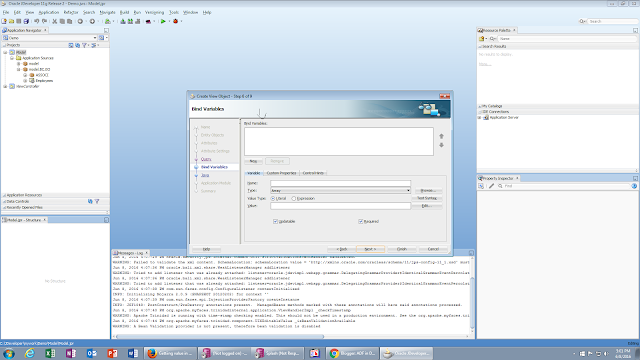The image size is (640, 360).
Task: Click the Browse button beside Type
Action: [x=428, y=191]
